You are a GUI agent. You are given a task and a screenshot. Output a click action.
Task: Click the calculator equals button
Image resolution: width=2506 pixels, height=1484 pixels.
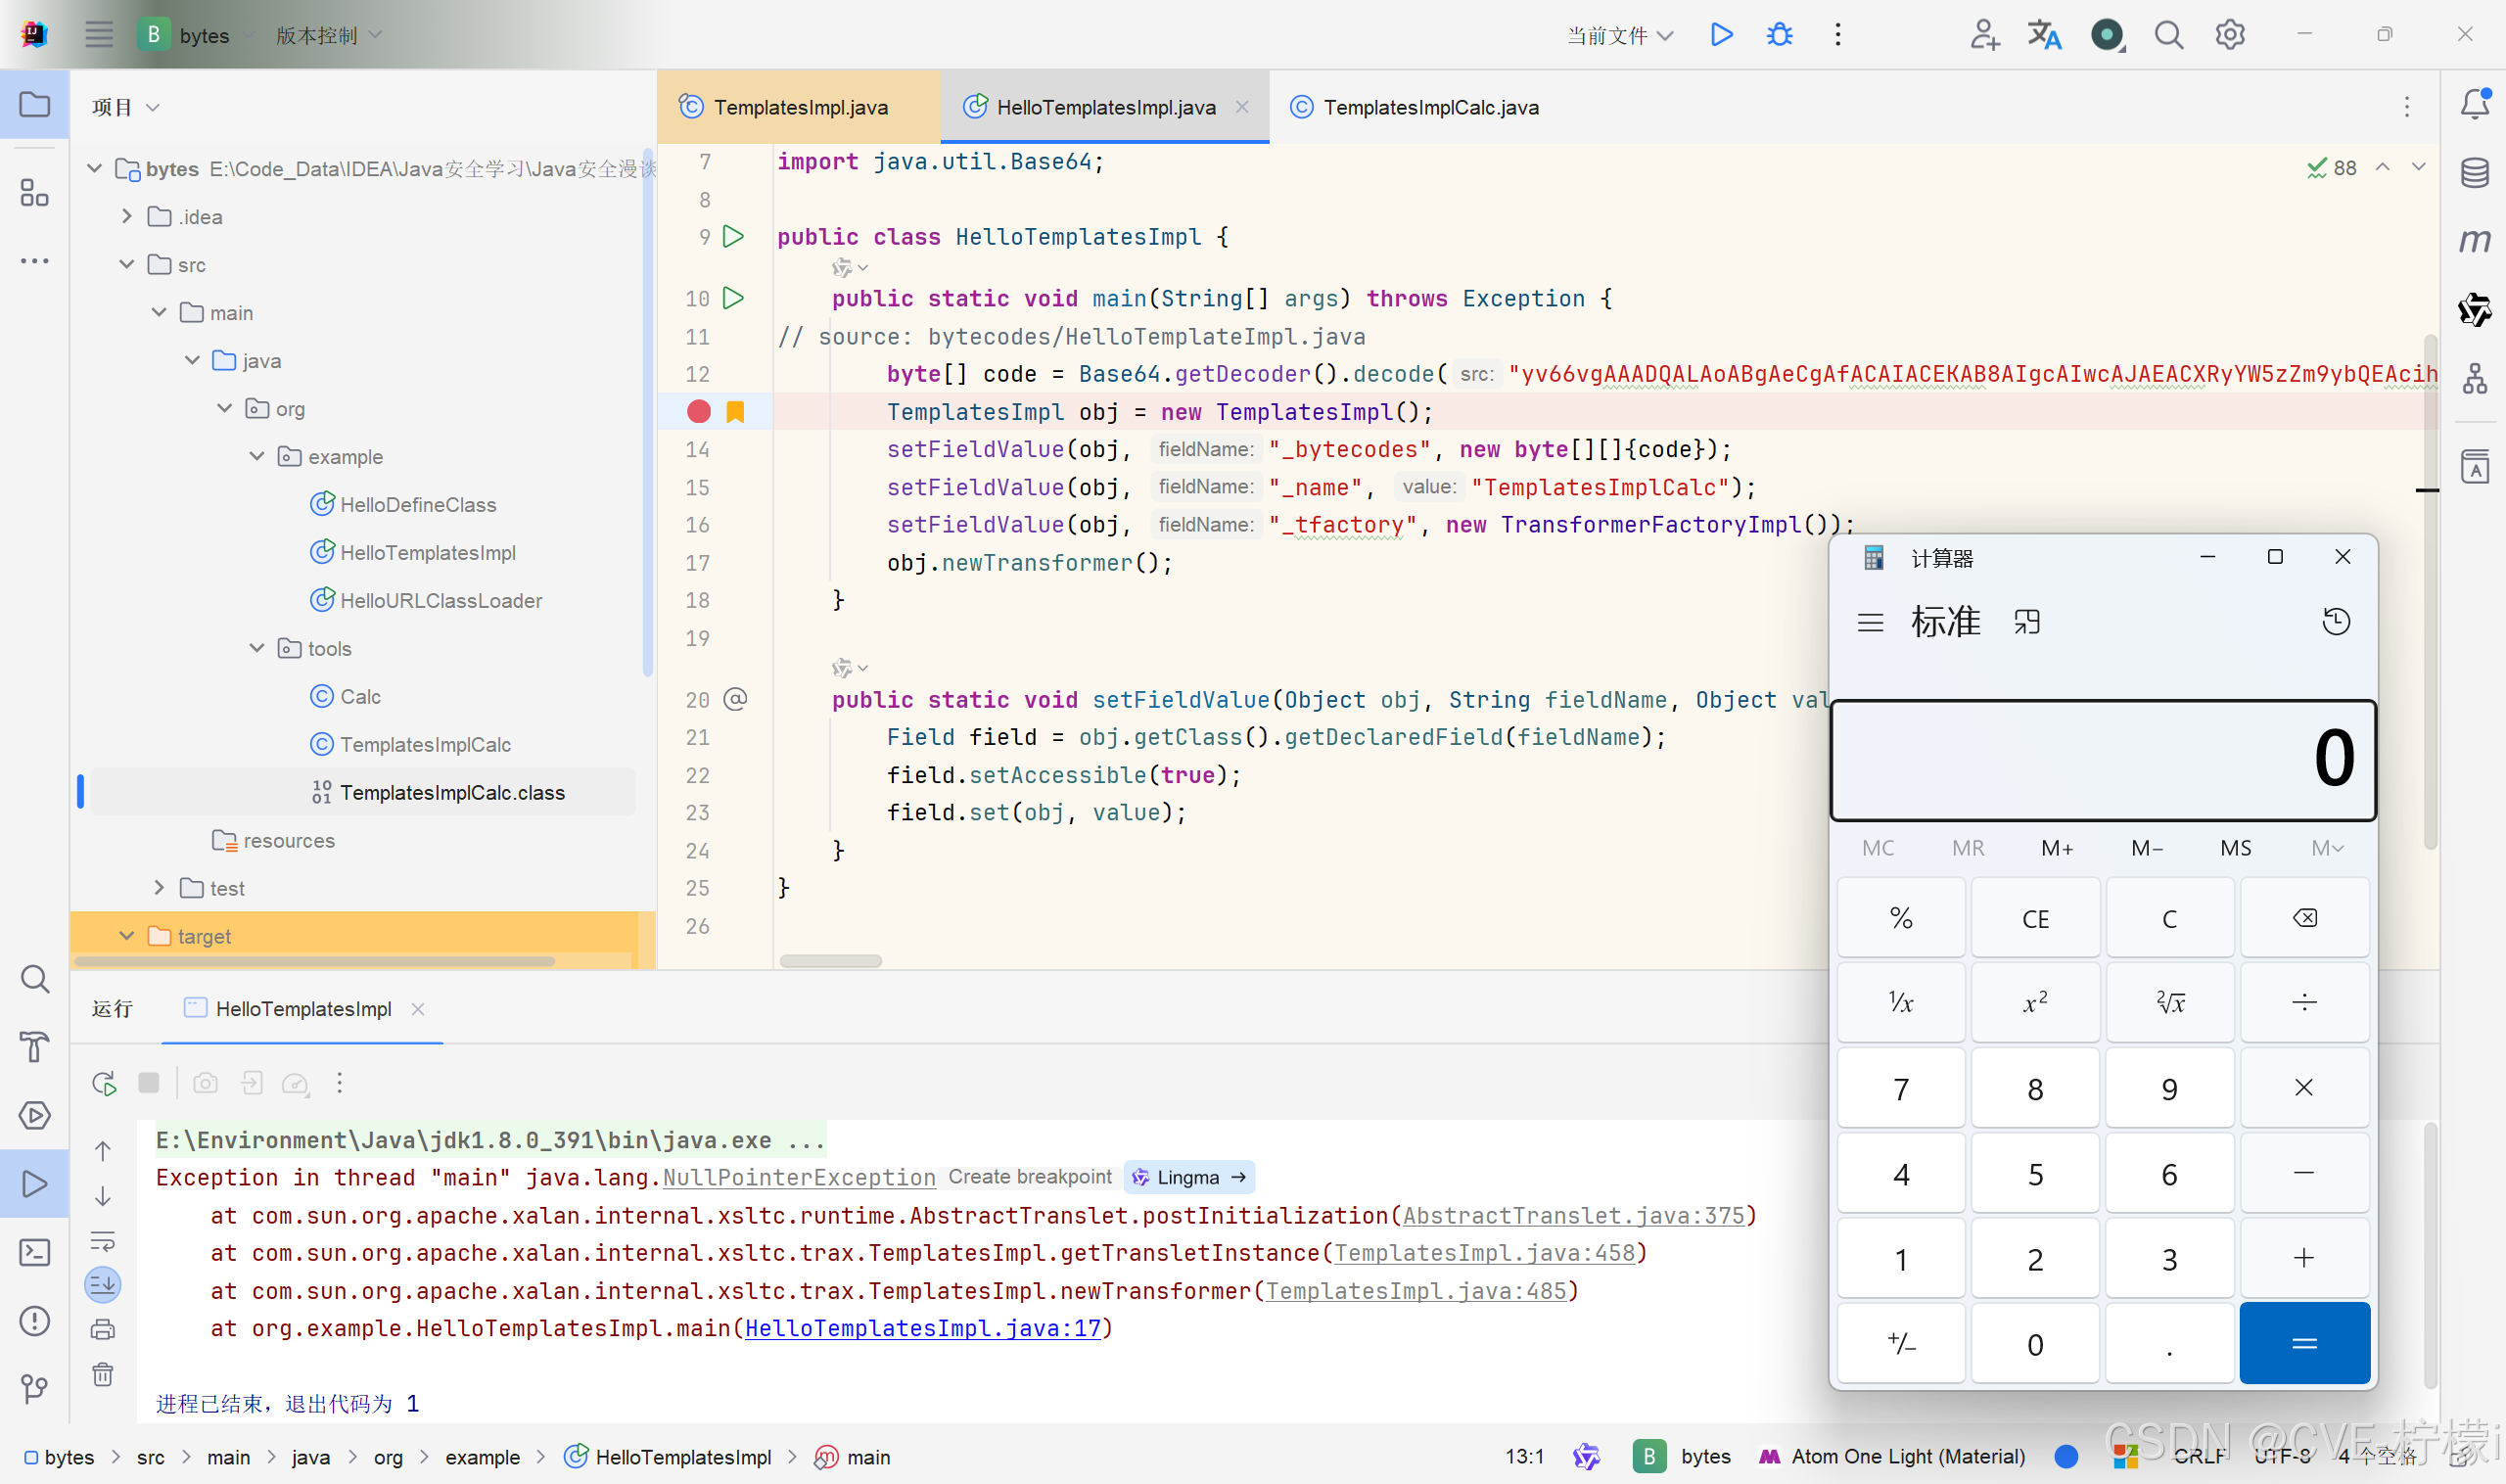2304,1343
